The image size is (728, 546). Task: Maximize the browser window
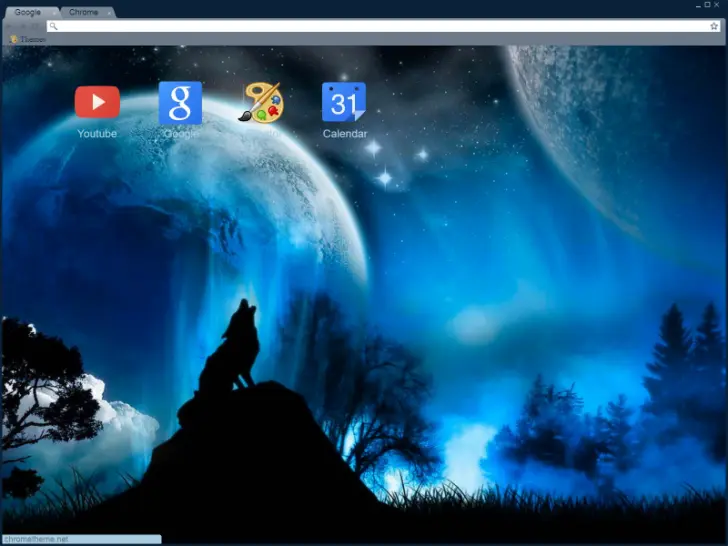tap(707, 5)
